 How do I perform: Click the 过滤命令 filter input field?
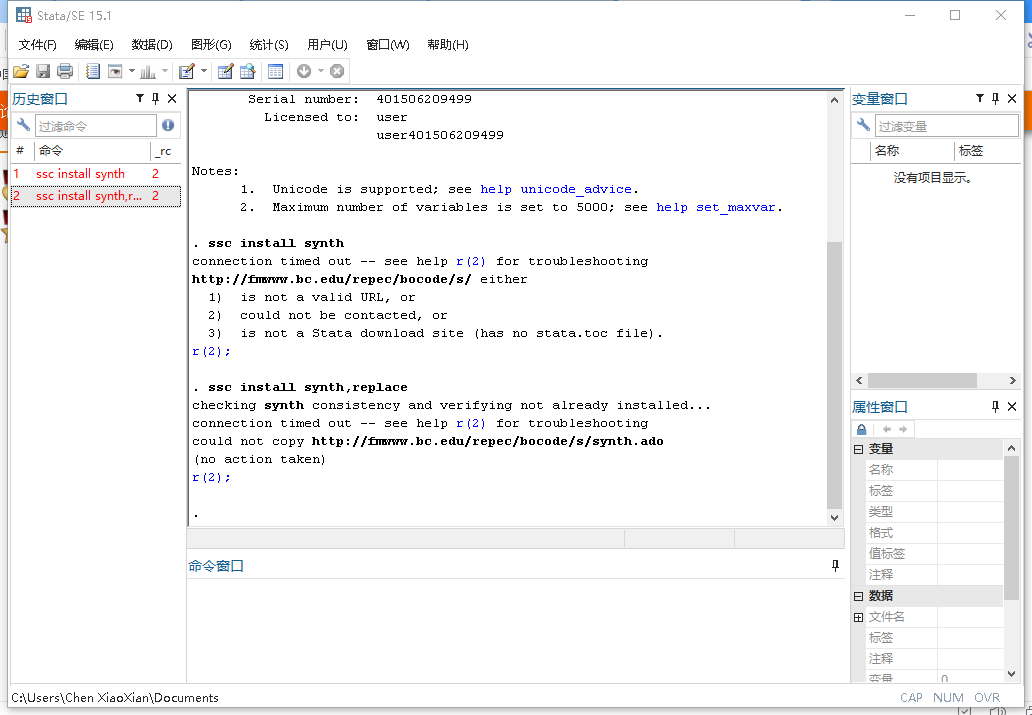(96, 126)
